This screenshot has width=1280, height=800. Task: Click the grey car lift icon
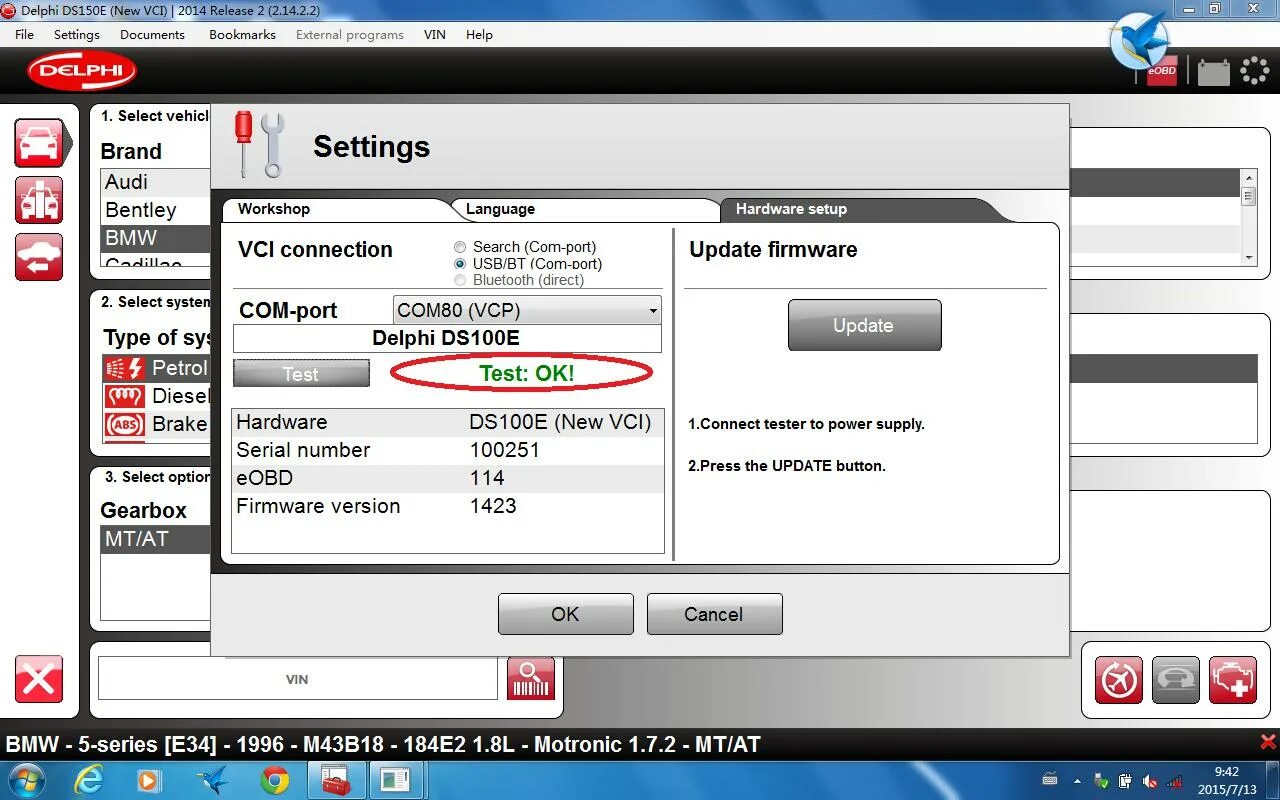pos(1176,681)
